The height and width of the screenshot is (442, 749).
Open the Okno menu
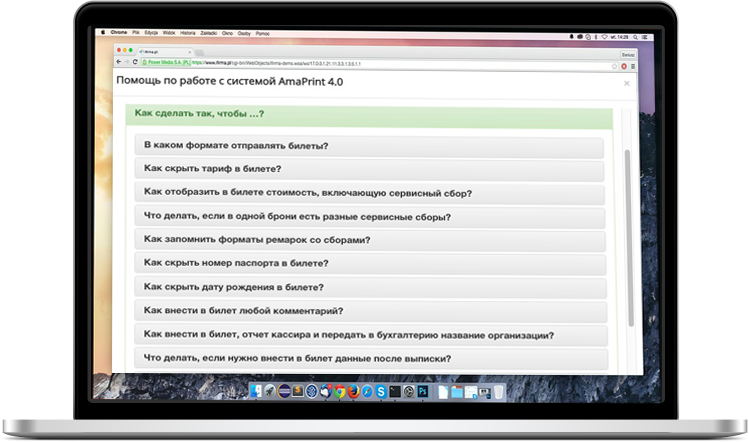(x=227, y=33)
